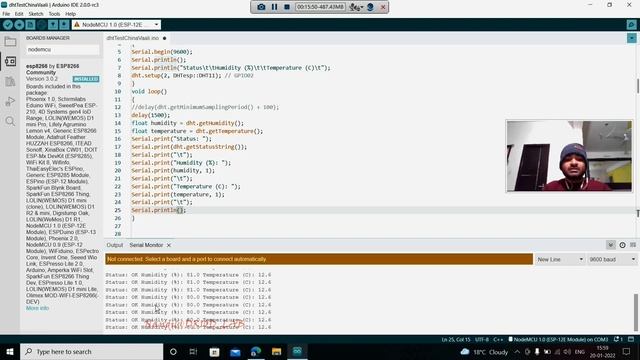Click 'C++' language in status bar
This screenshot has height=360, width=640.
[x=498, y=339]
